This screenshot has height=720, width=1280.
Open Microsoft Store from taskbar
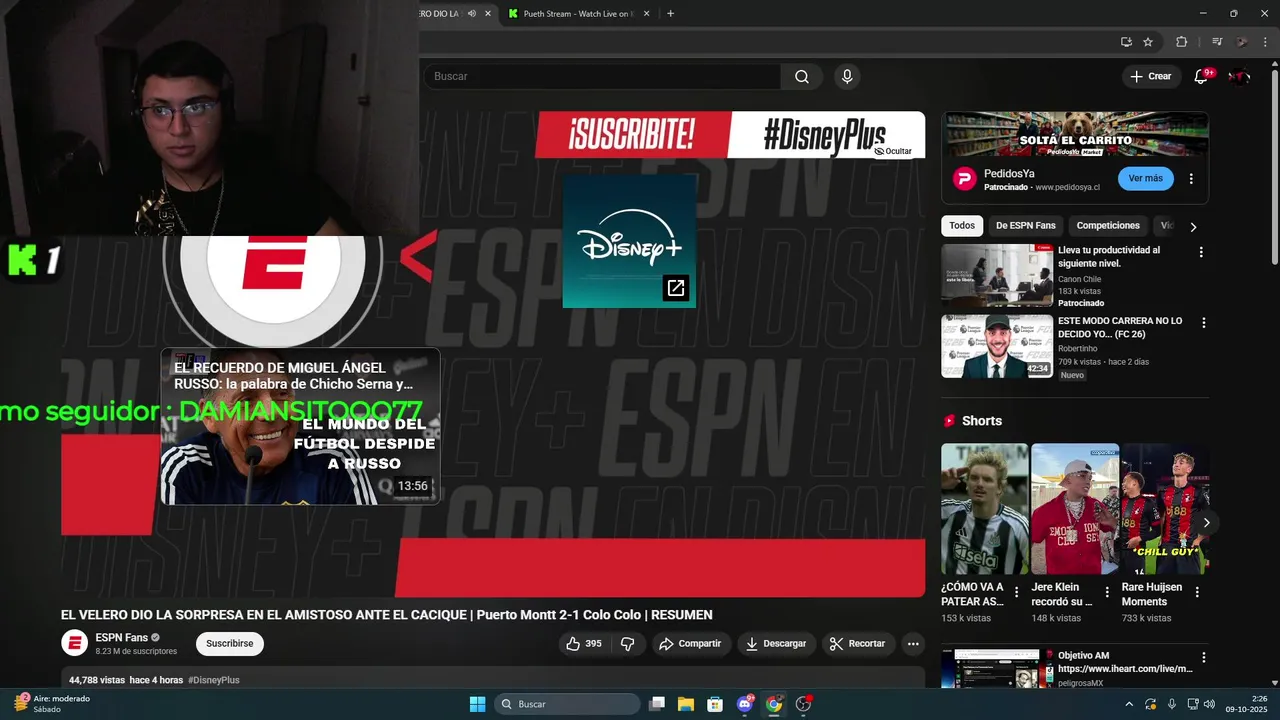point(715,704)
